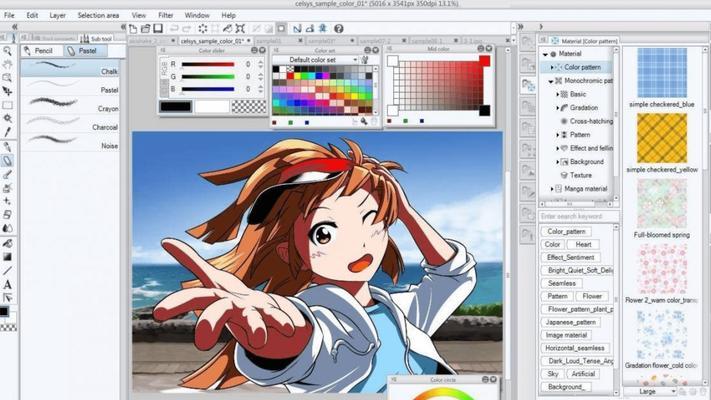
Task: Toggle the Seamless tag filter
Action: 562,283
